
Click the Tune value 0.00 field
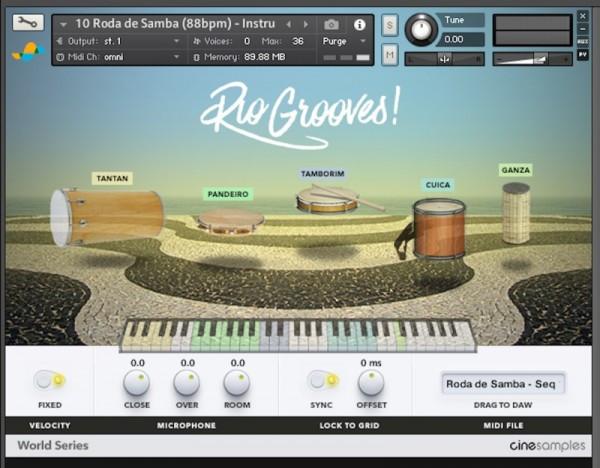click(462, 39)
